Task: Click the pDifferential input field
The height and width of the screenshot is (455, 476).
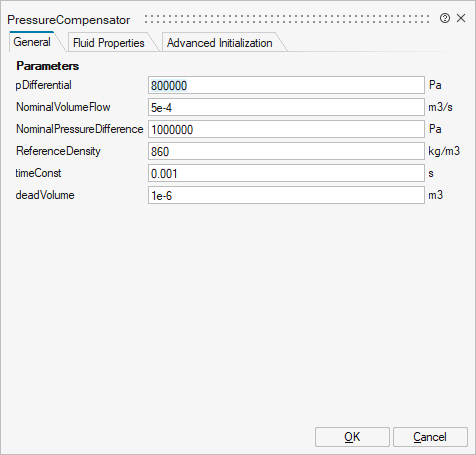Action: pos(286,85)
